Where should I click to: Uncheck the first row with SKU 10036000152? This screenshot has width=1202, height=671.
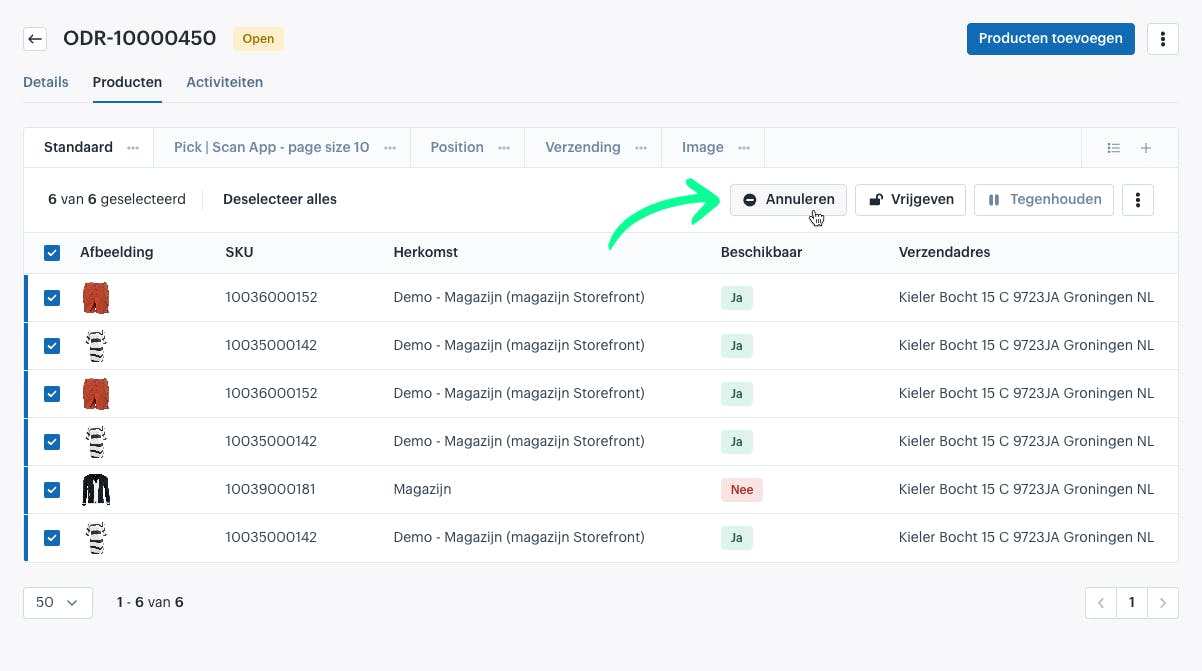click(52, 298)
